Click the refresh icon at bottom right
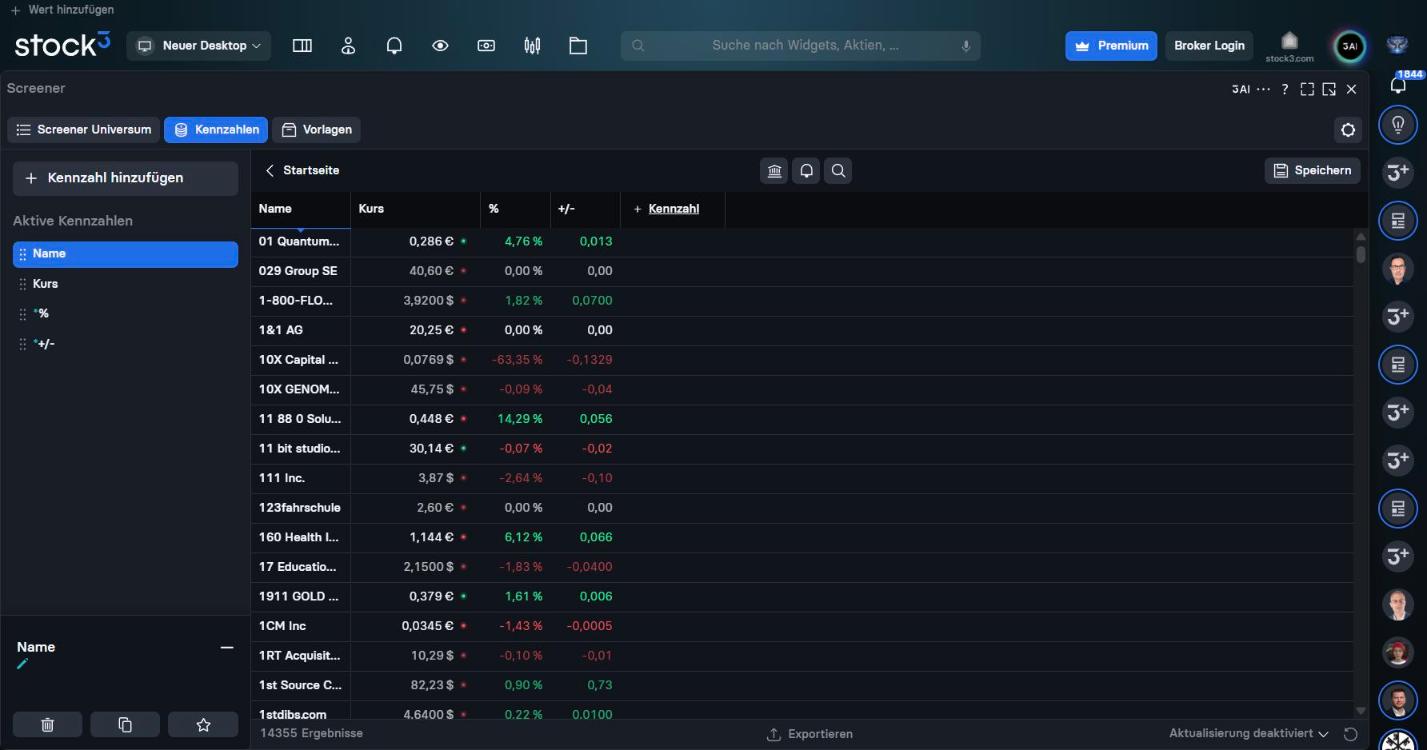1427x750 pixels. [1350, 734]
